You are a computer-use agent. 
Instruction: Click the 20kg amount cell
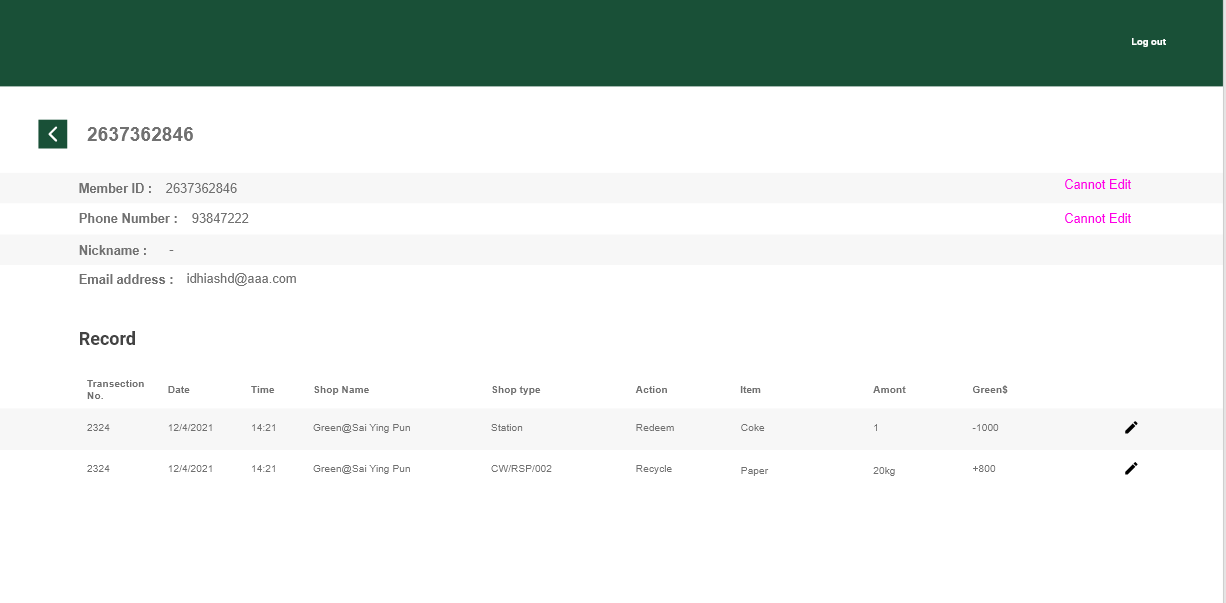[x=884, y=471]
